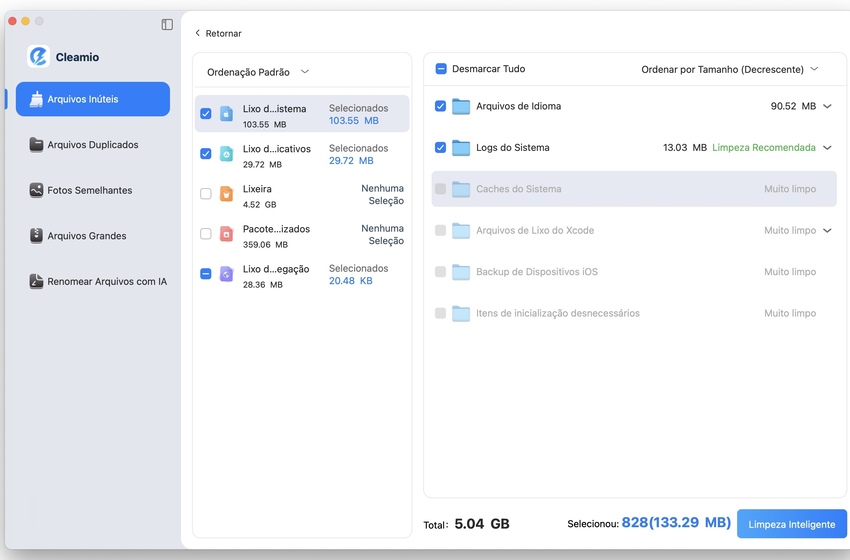Click the Desmarcar Tudo label
Viewport: 850px width, 560px height.
[488, 69]
